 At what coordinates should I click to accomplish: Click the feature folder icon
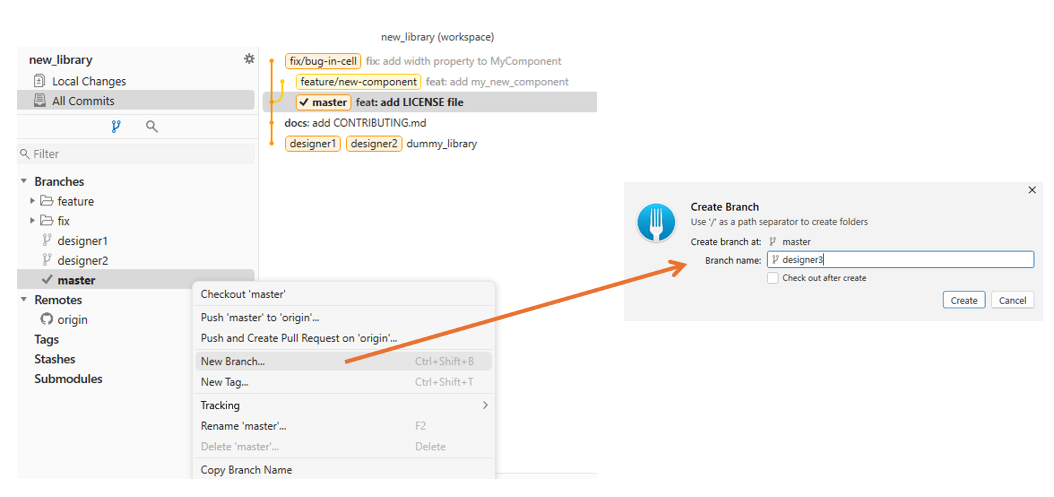click(x=46, y=201)
